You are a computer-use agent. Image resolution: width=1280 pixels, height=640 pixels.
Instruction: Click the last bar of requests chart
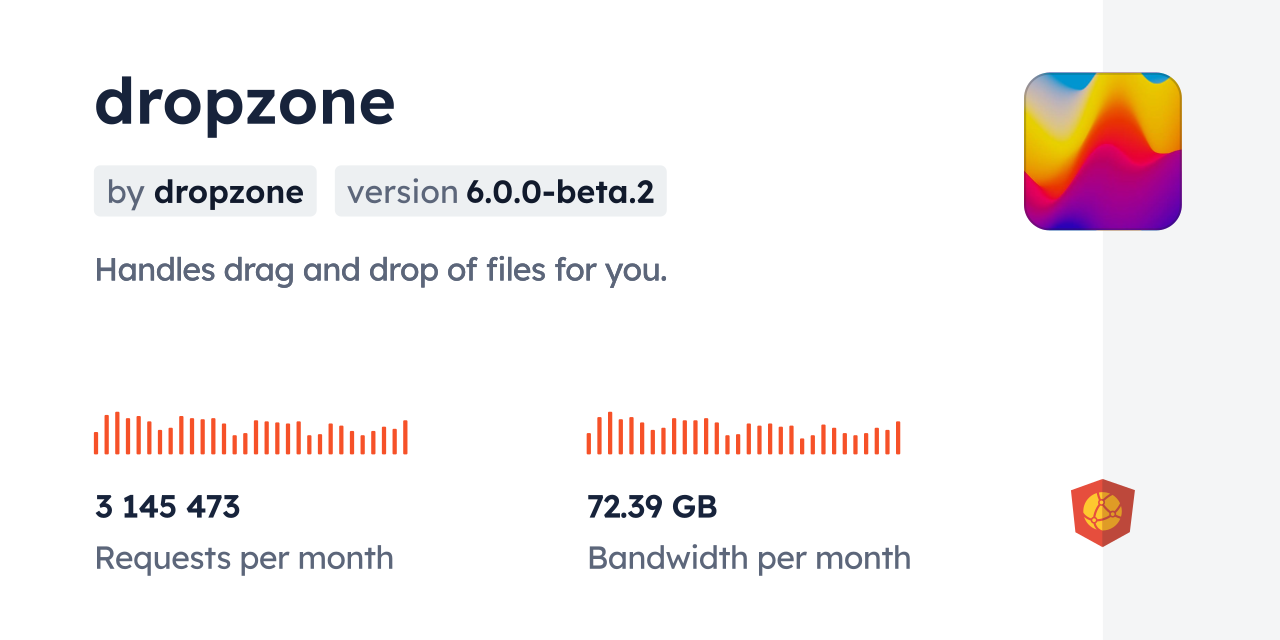click(x=405, y=437)
